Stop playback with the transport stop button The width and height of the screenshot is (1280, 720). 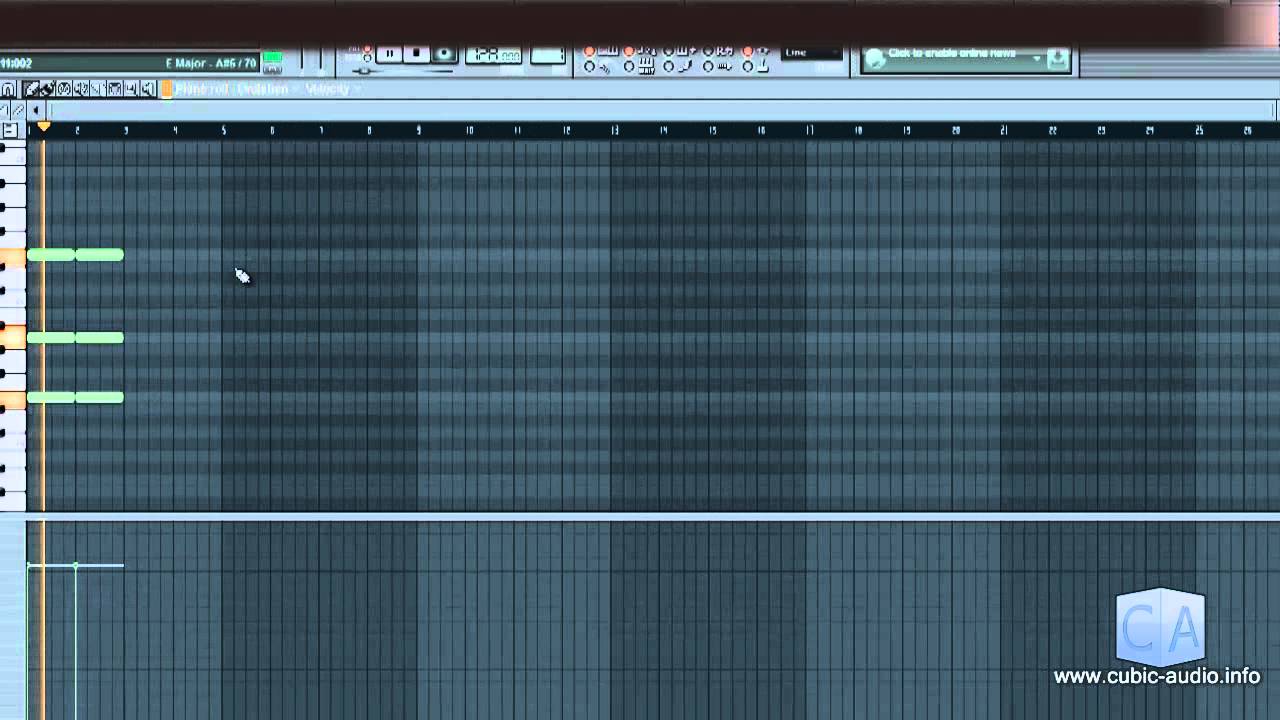(x=417, y=54)
